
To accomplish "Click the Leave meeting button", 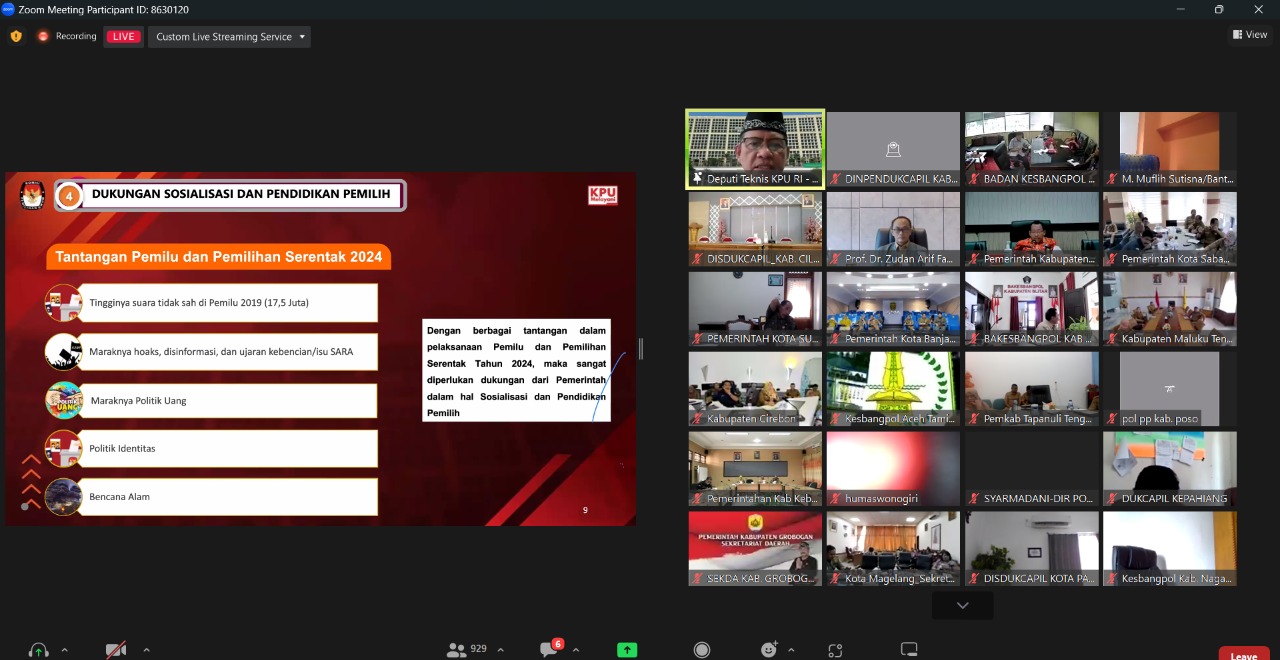I will 1243,655.
